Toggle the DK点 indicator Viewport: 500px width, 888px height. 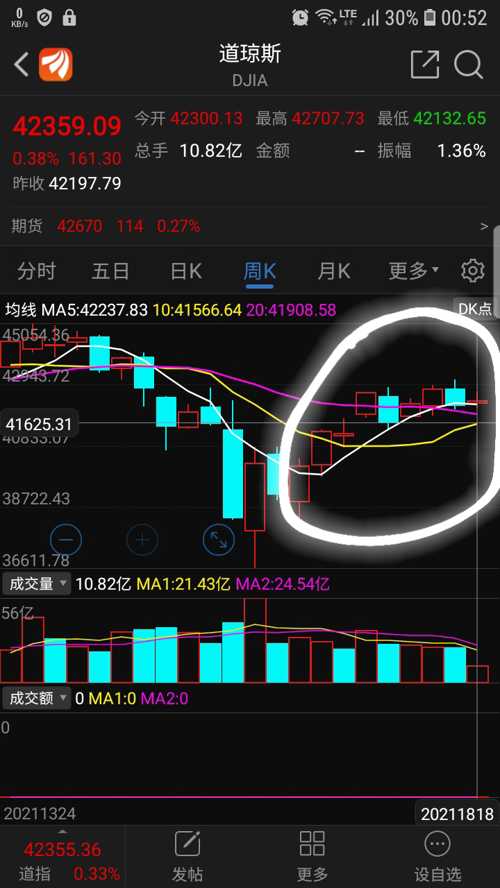(476, 309)
